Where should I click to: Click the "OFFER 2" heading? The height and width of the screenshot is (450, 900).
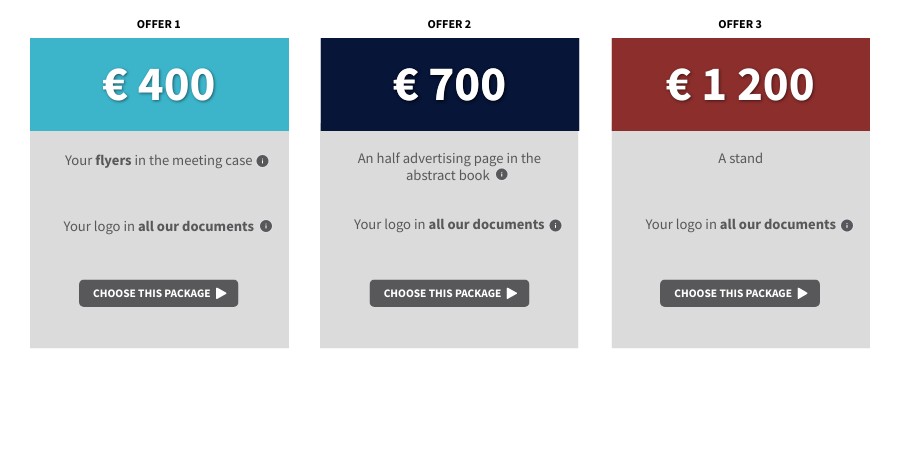tap(449, 24)
